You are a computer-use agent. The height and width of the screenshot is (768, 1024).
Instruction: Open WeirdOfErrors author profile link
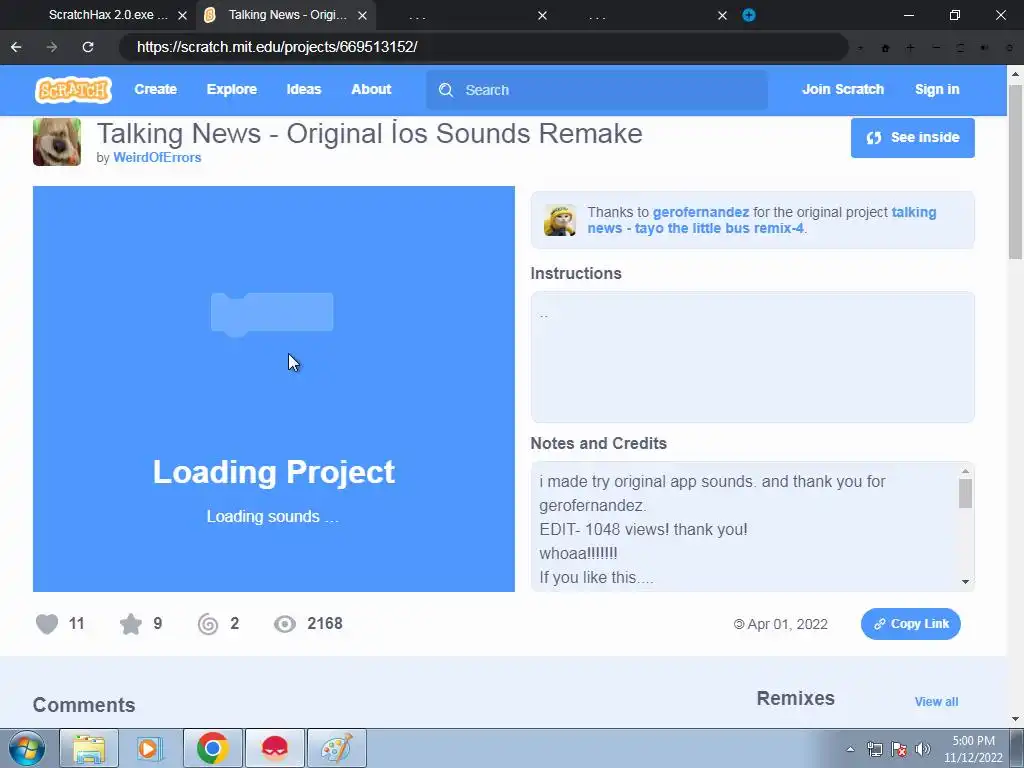(x=157, y=157)
